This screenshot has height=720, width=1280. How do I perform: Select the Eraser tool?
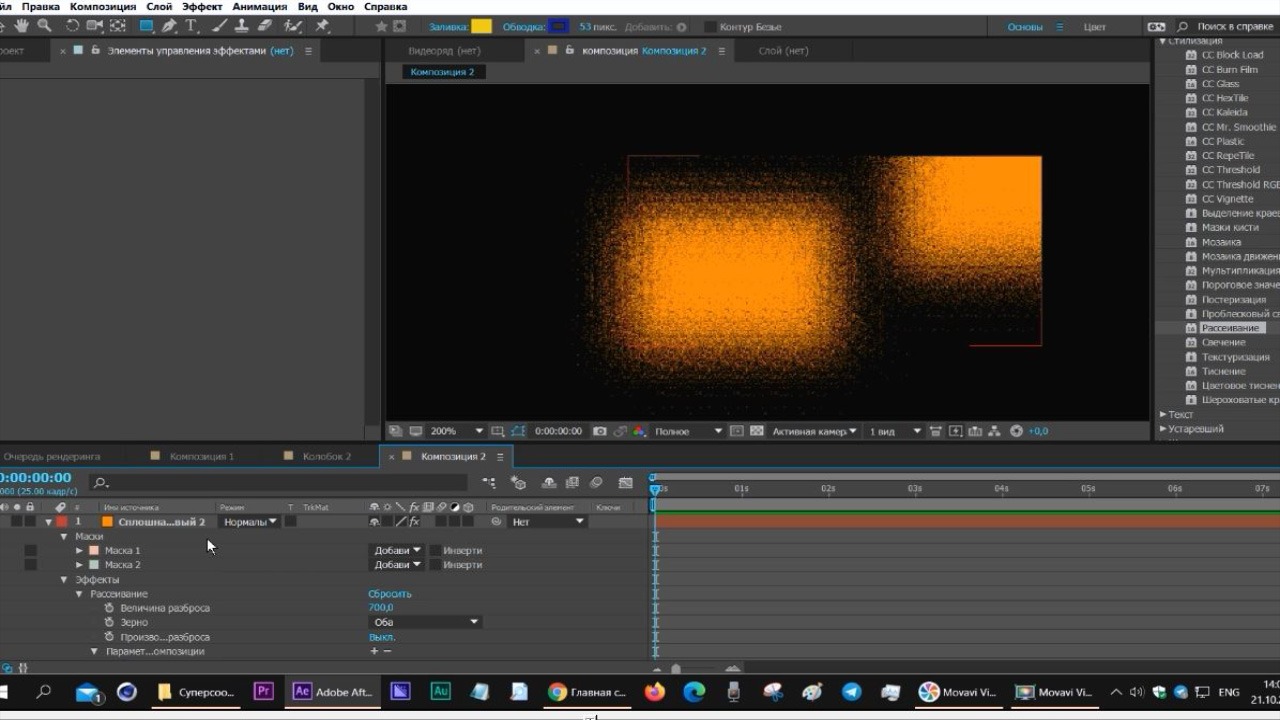[263, 24]
